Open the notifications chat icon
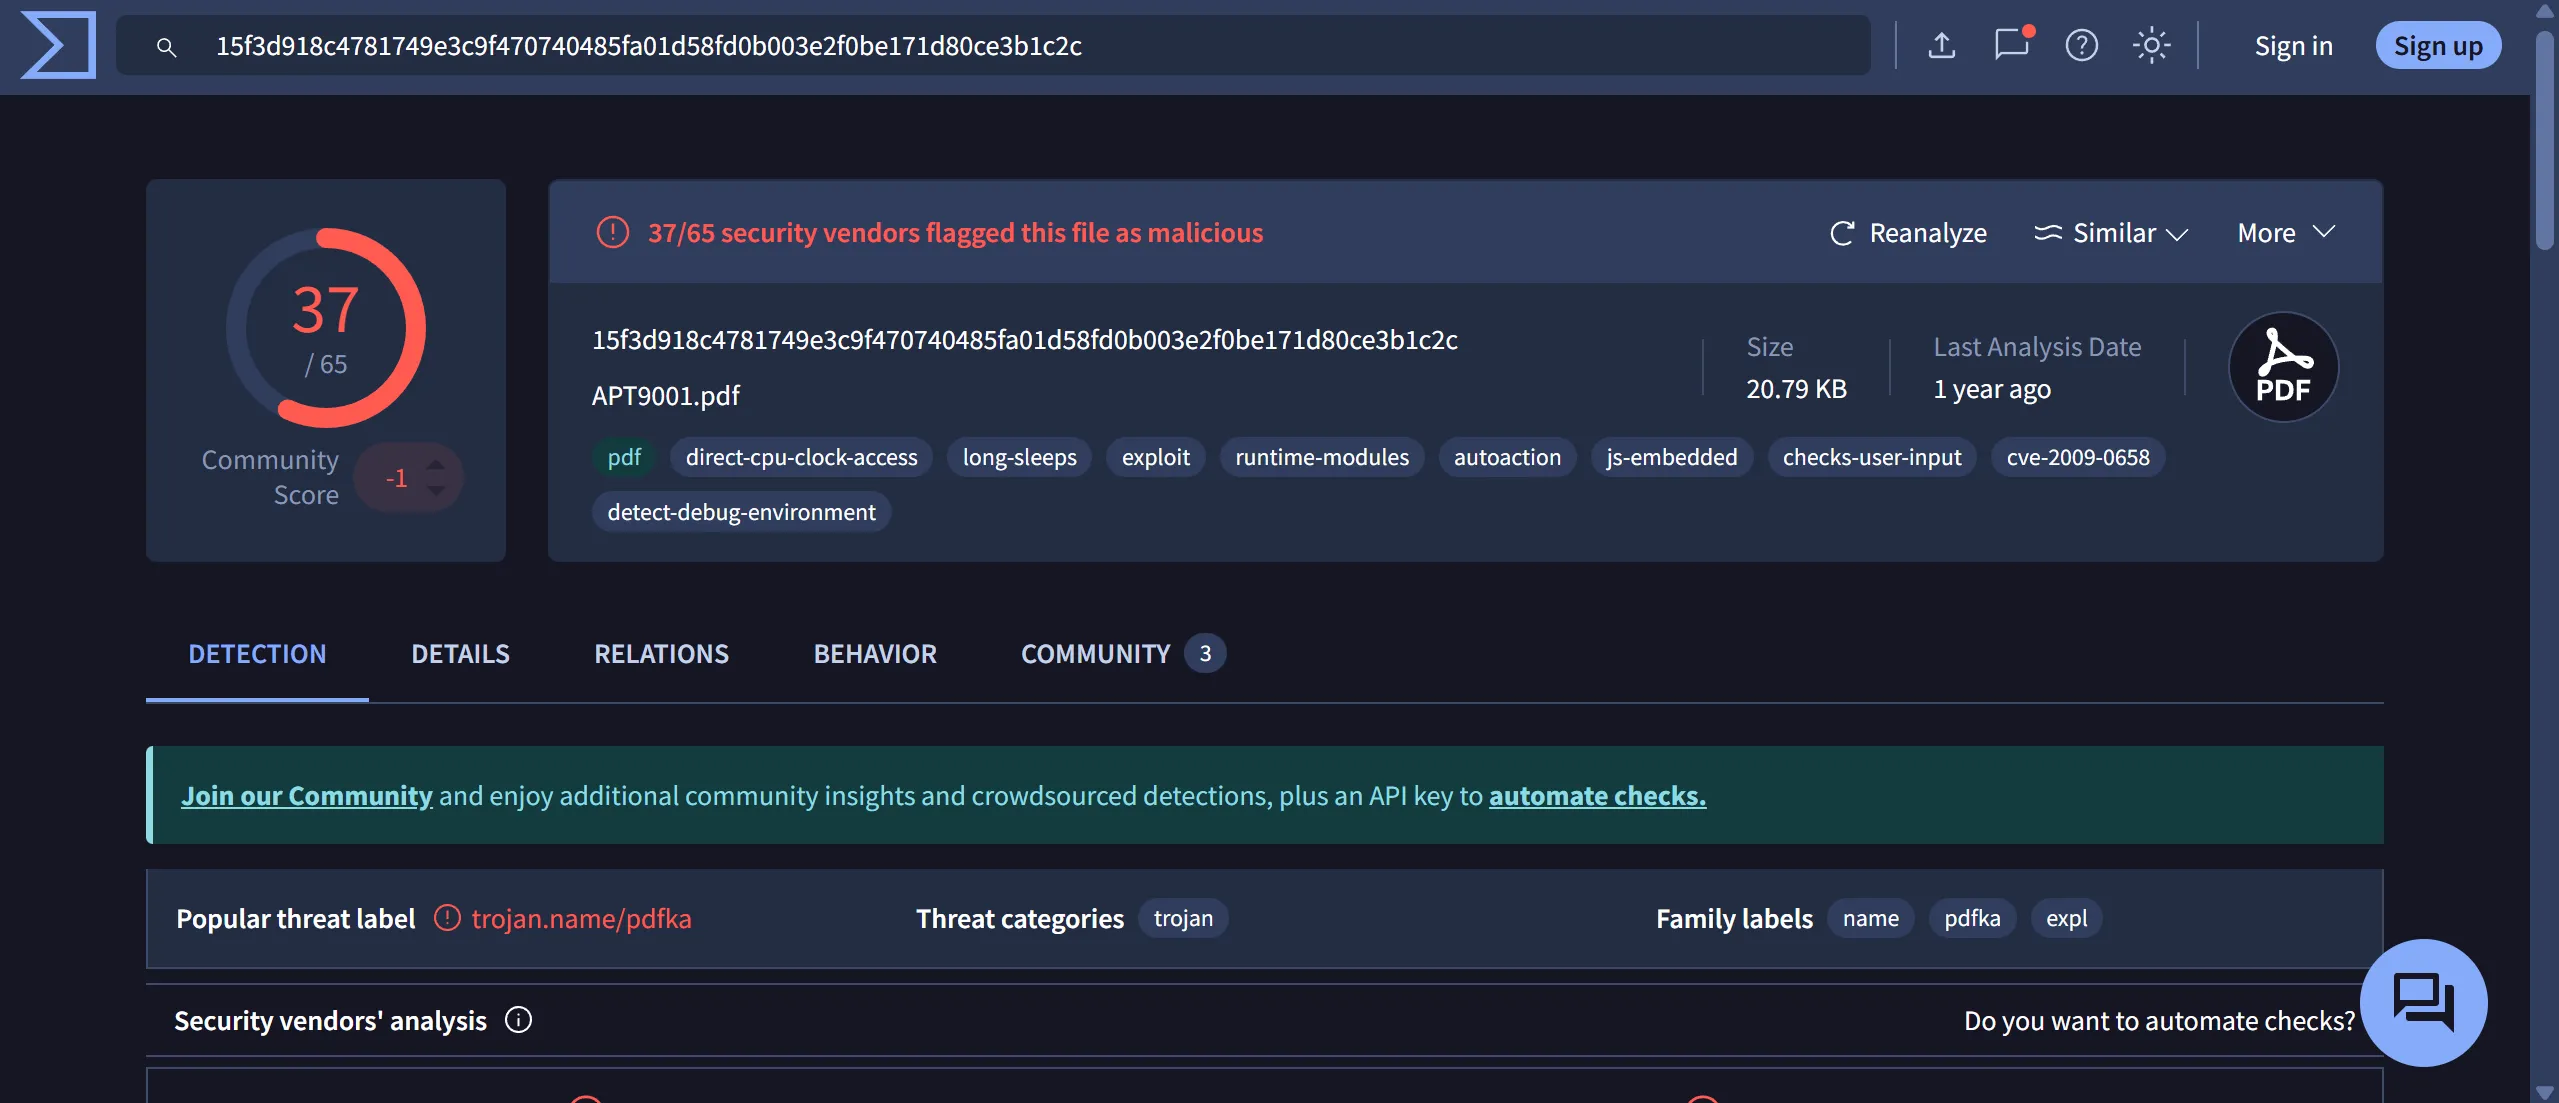Viewport: 2559px width, 1103px height. (2011, 45)
